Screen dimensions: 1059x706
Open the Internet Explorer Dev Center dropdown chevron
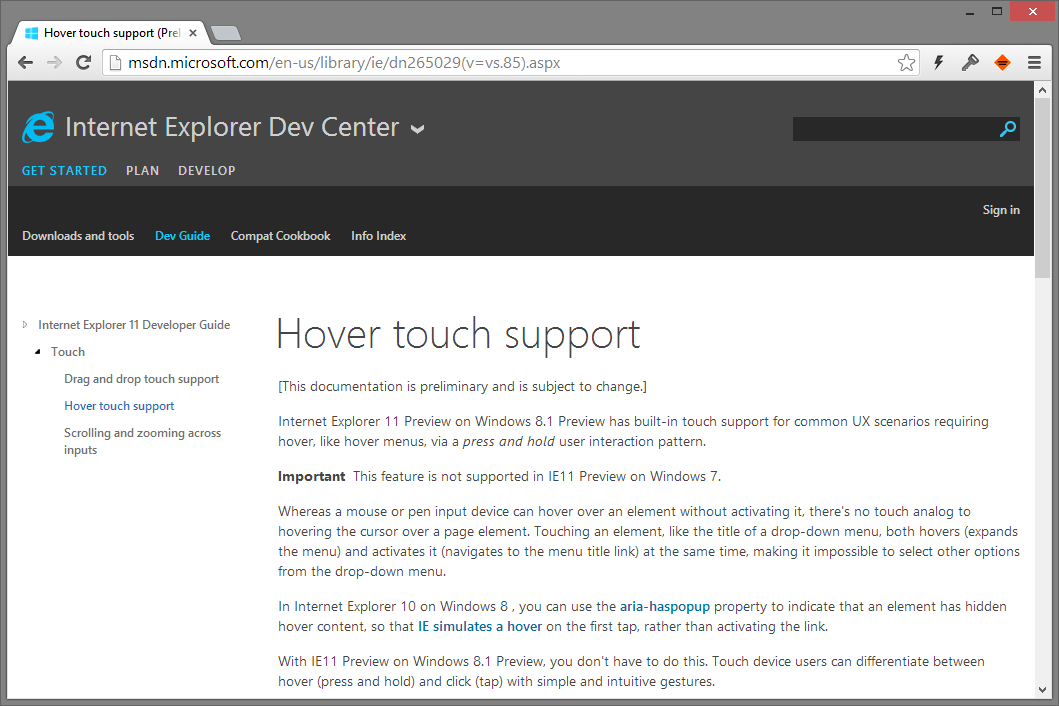click(418, 129)
